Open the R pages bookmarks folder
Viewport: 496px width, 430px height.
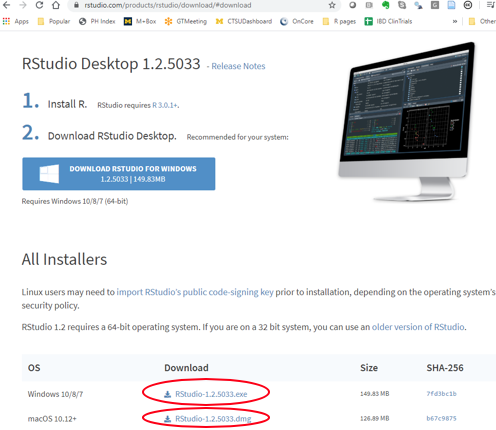[x=339, y=21]
